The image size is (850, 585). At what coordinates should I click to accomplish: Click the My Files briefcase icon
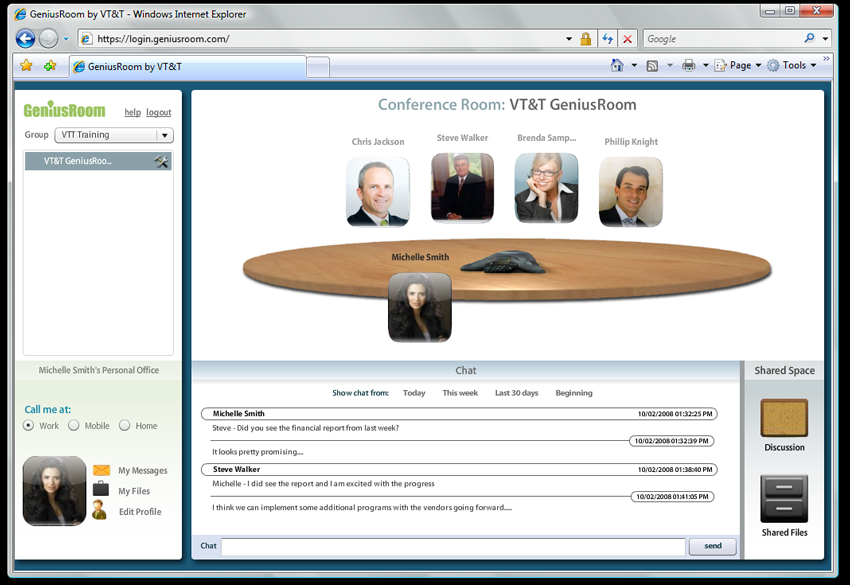coord(101,490)
